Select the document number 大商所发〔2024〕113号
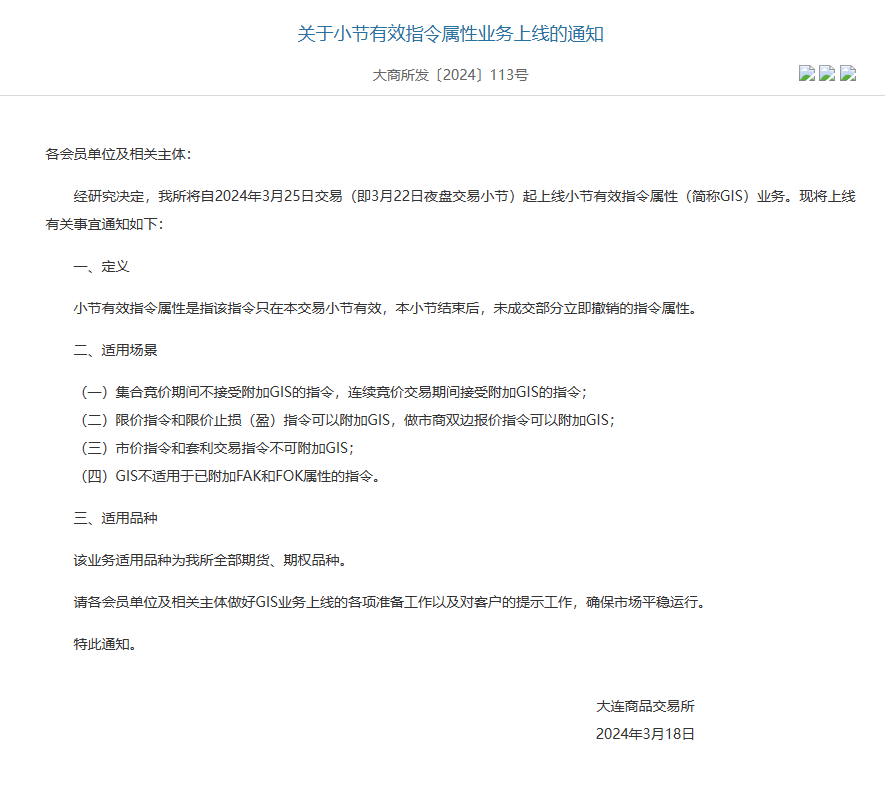885x788 pixels. [450, 75]
